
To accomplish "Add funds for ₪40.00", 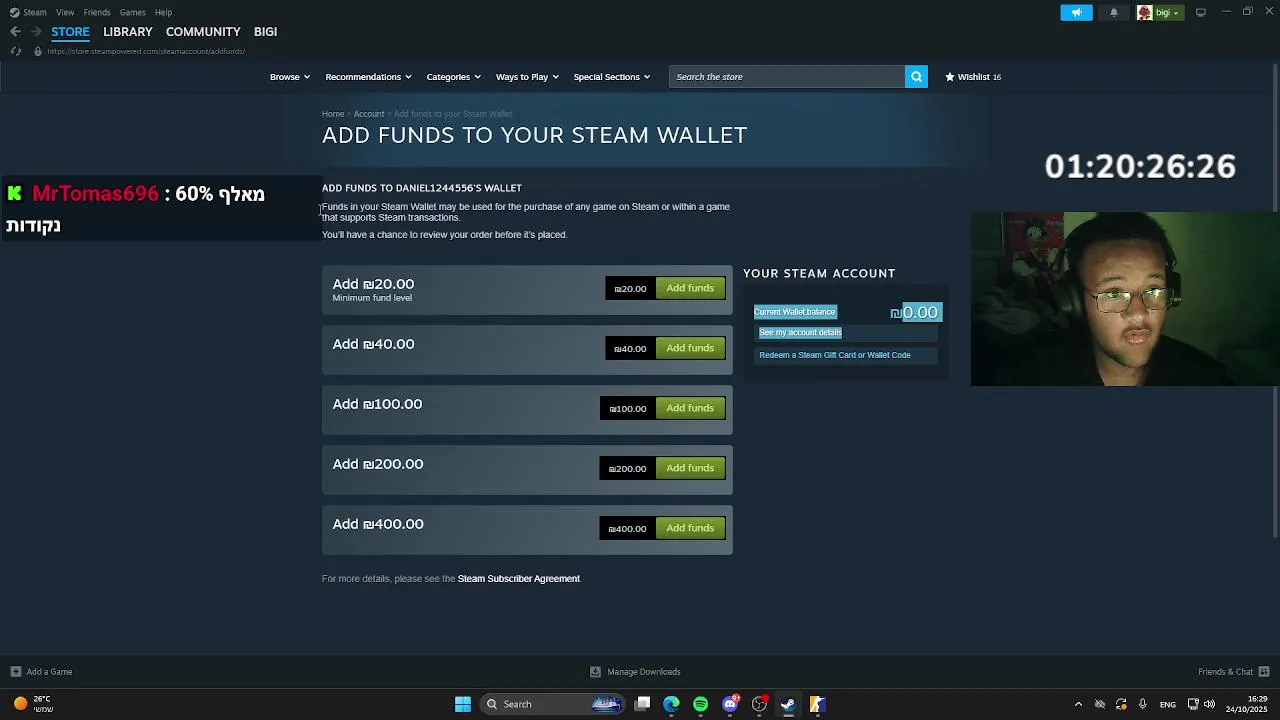I will point(690,349).
